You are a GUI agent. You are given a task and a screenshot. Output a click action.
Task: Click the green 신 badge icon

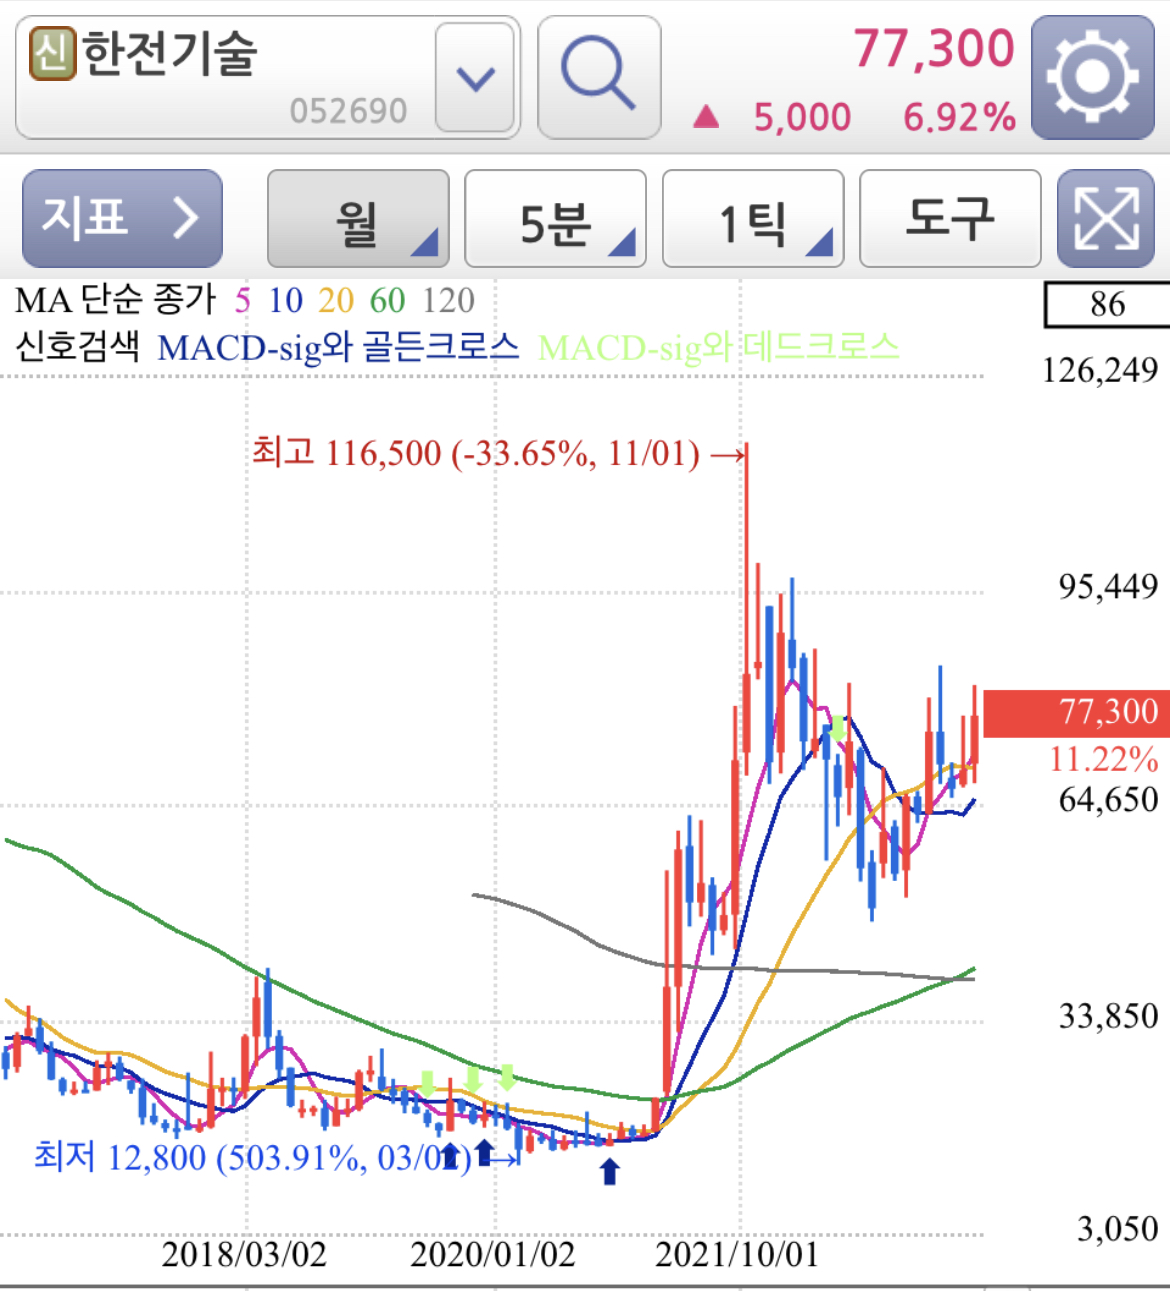[53, 53]
